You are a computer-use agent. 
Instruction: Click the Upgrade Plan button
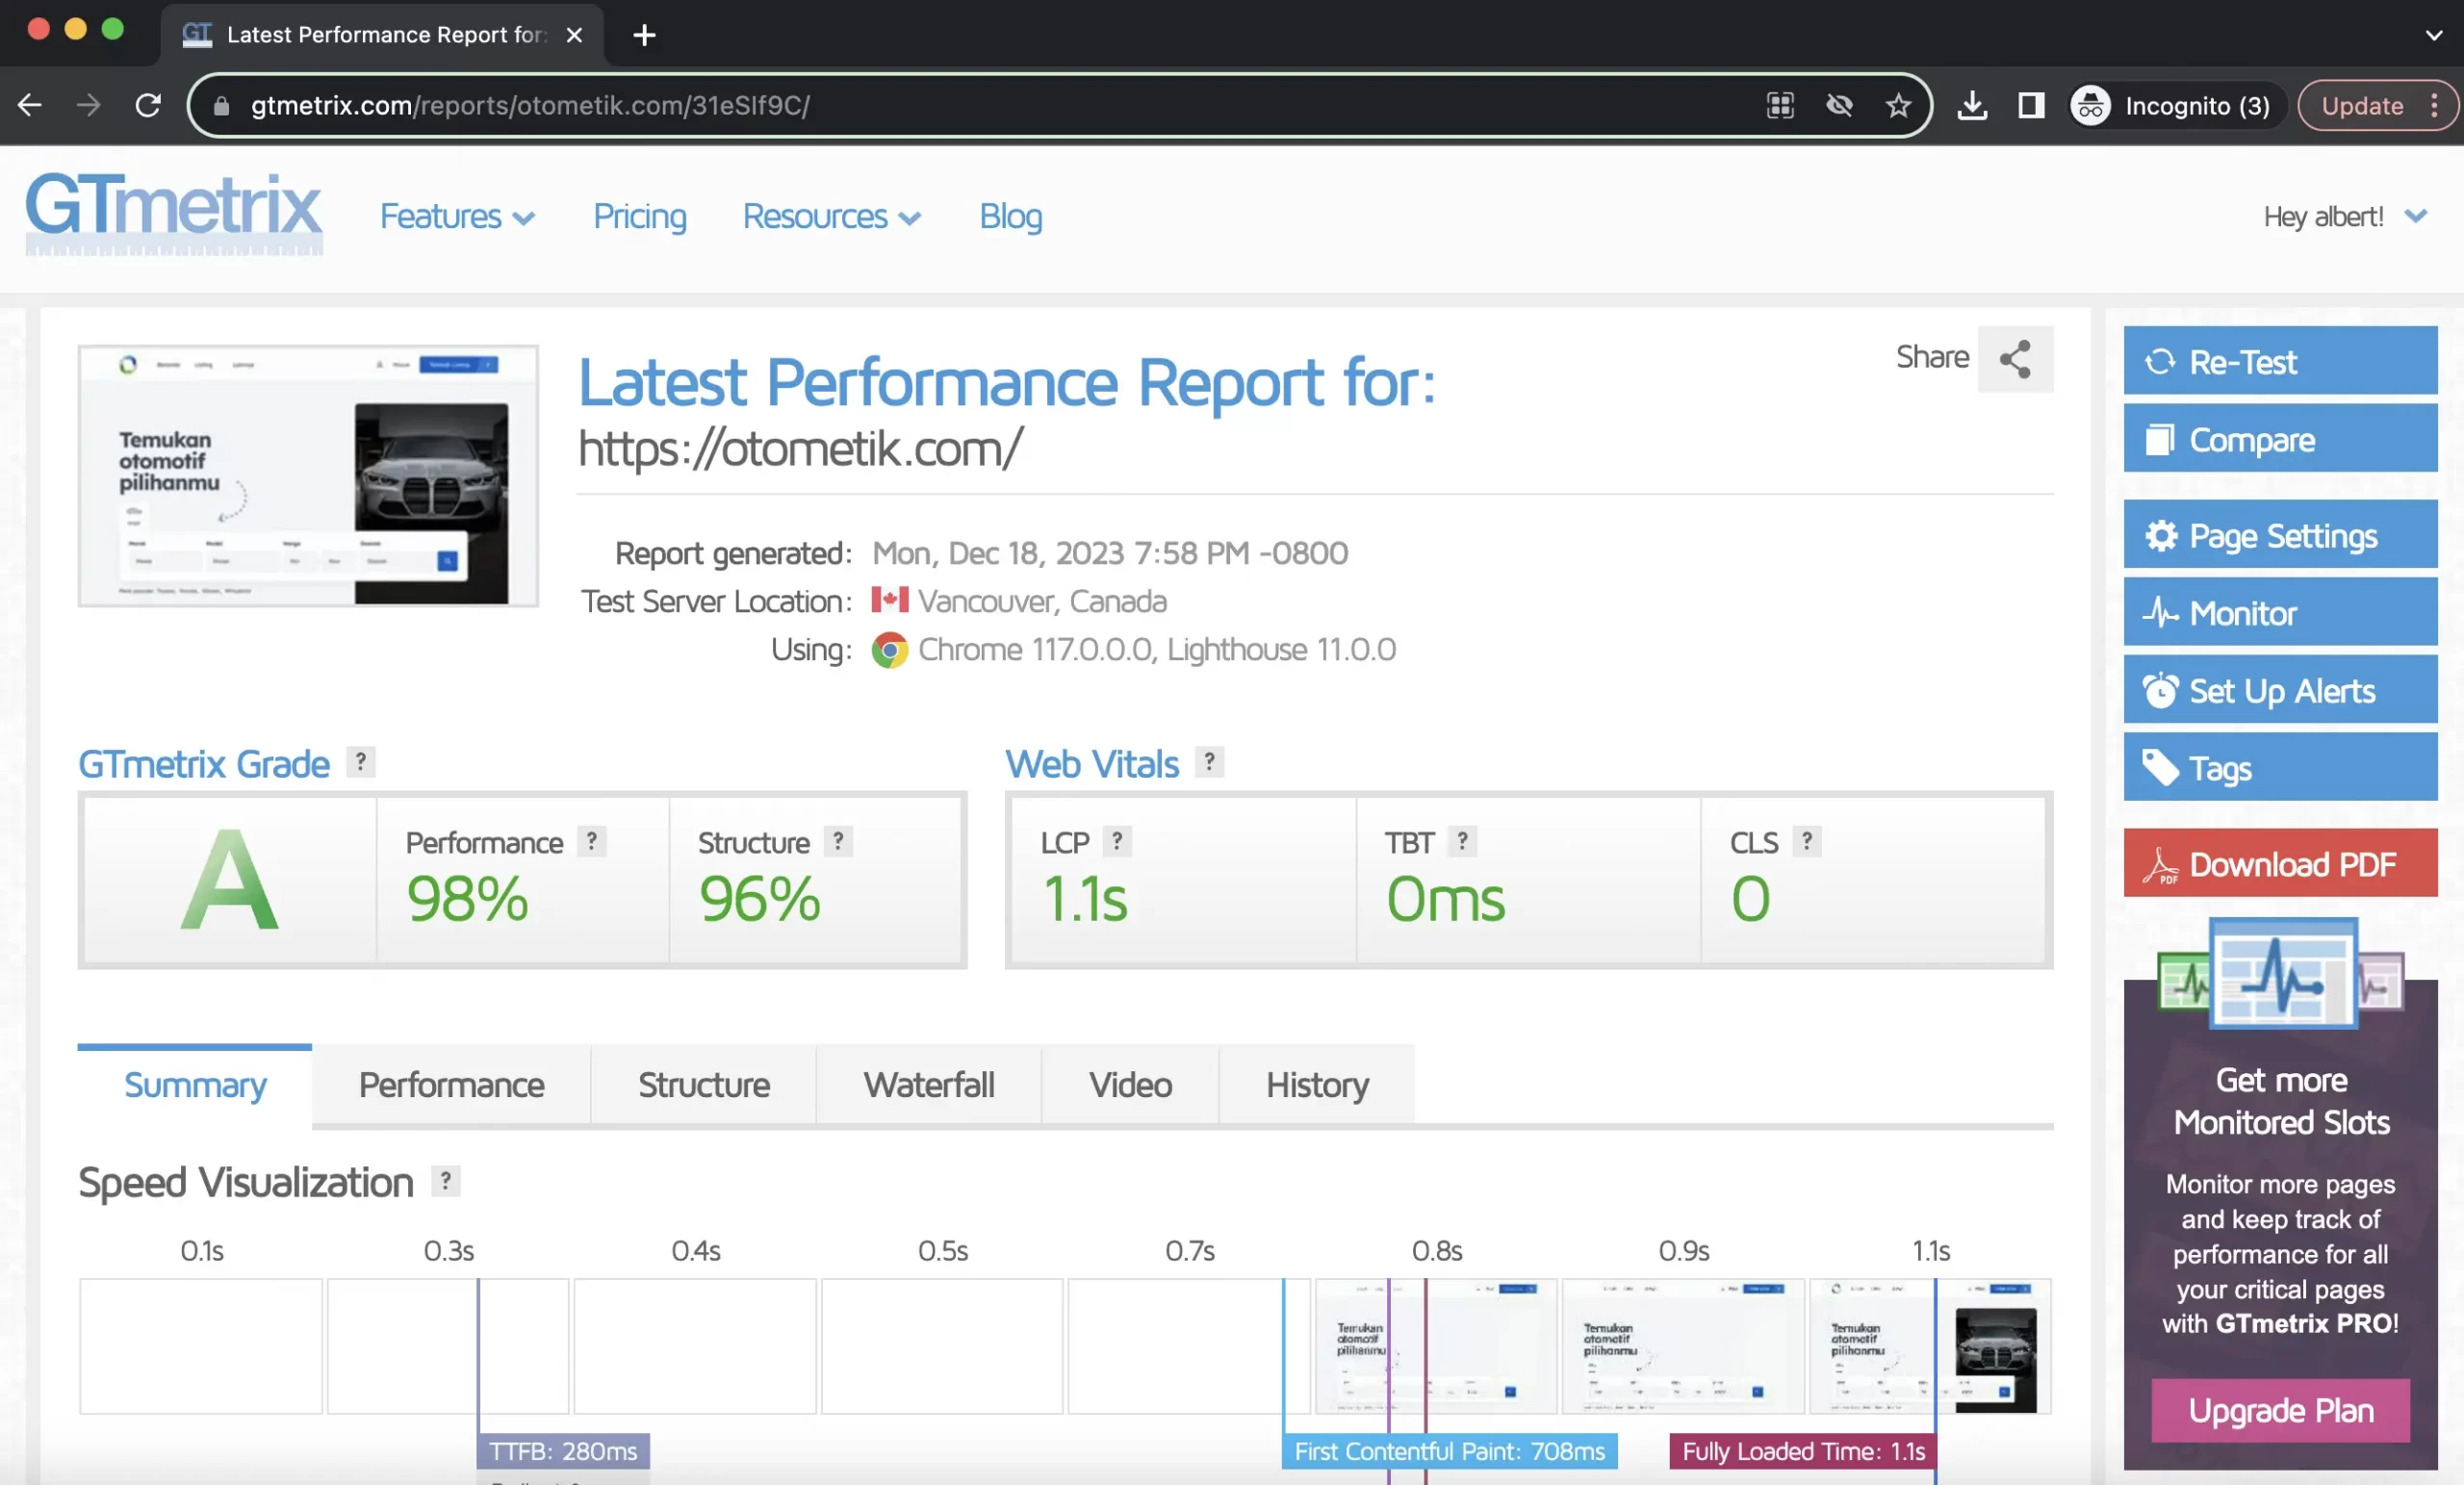tap(2280, 1411)
